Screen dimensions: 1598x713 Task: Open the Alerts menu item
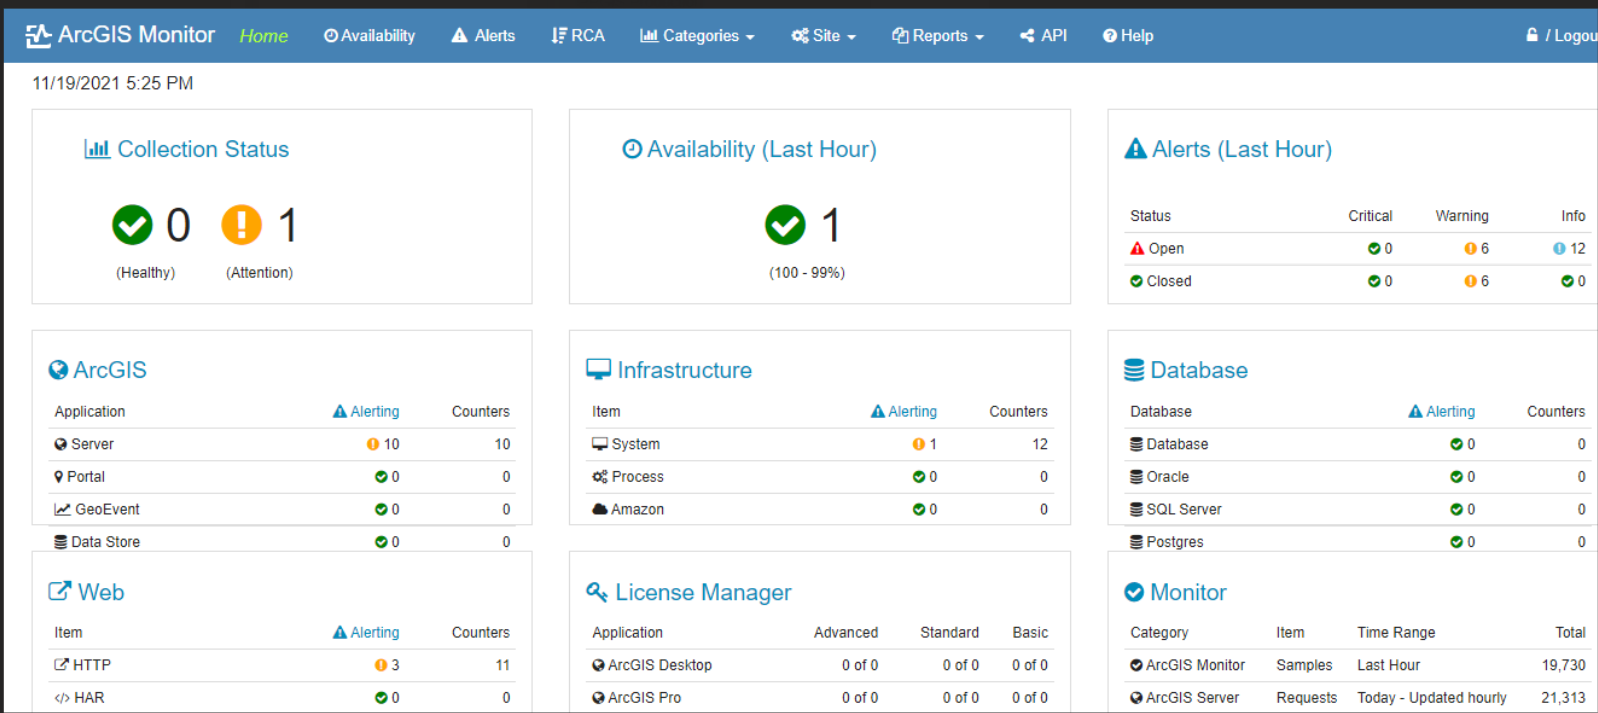483,36
